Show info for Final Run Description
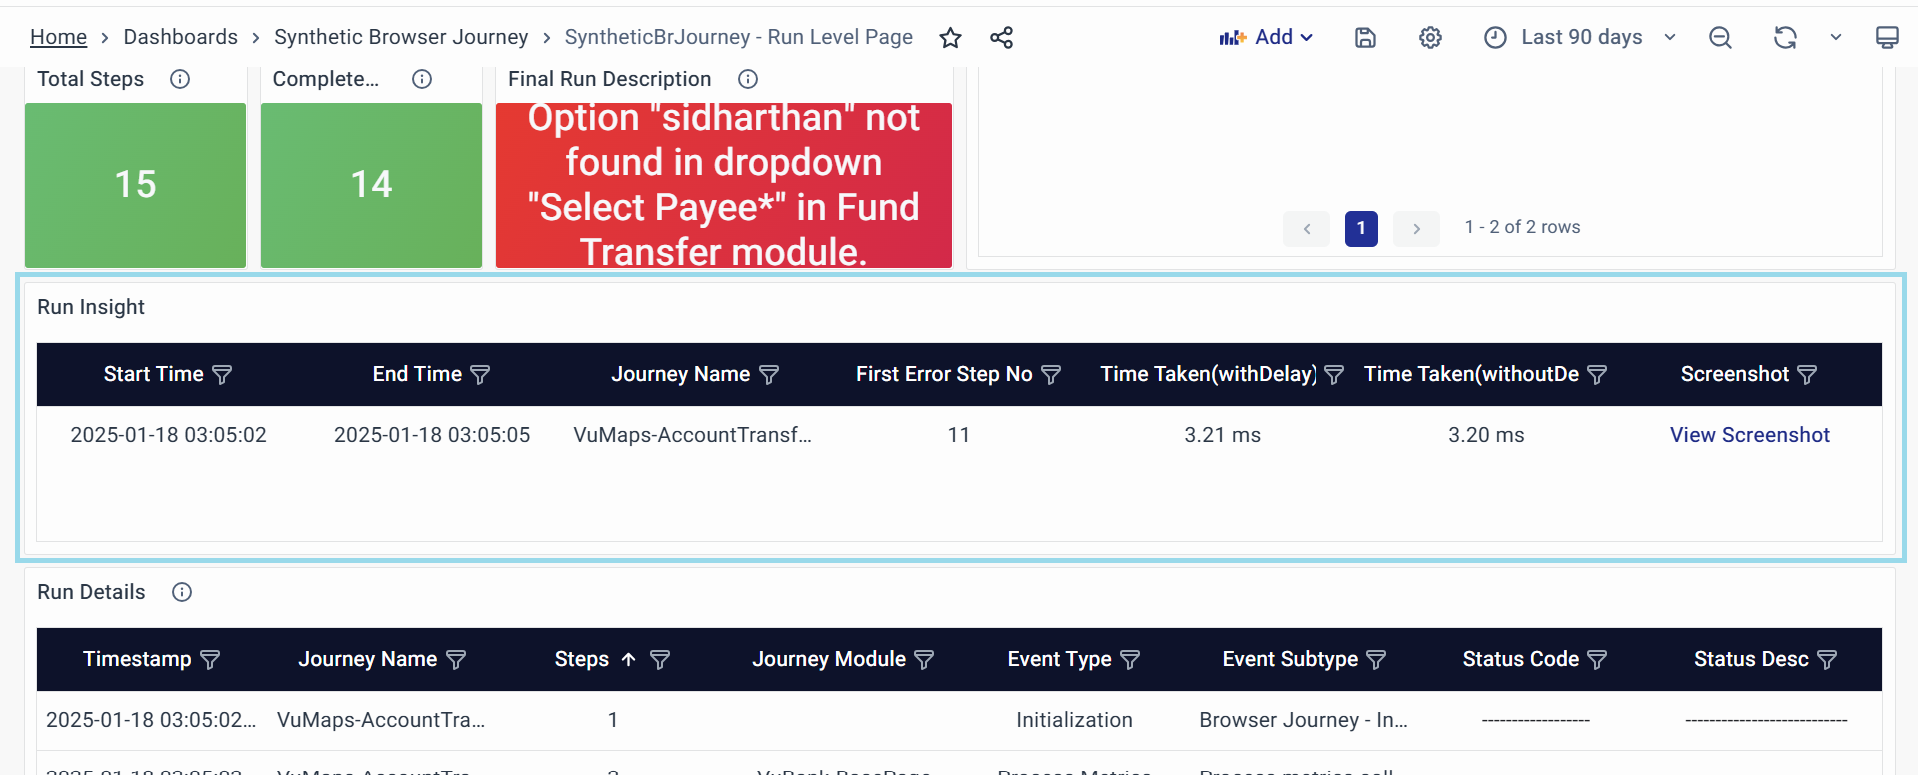The image size is (1918, 775). click(x=747, y=79)
